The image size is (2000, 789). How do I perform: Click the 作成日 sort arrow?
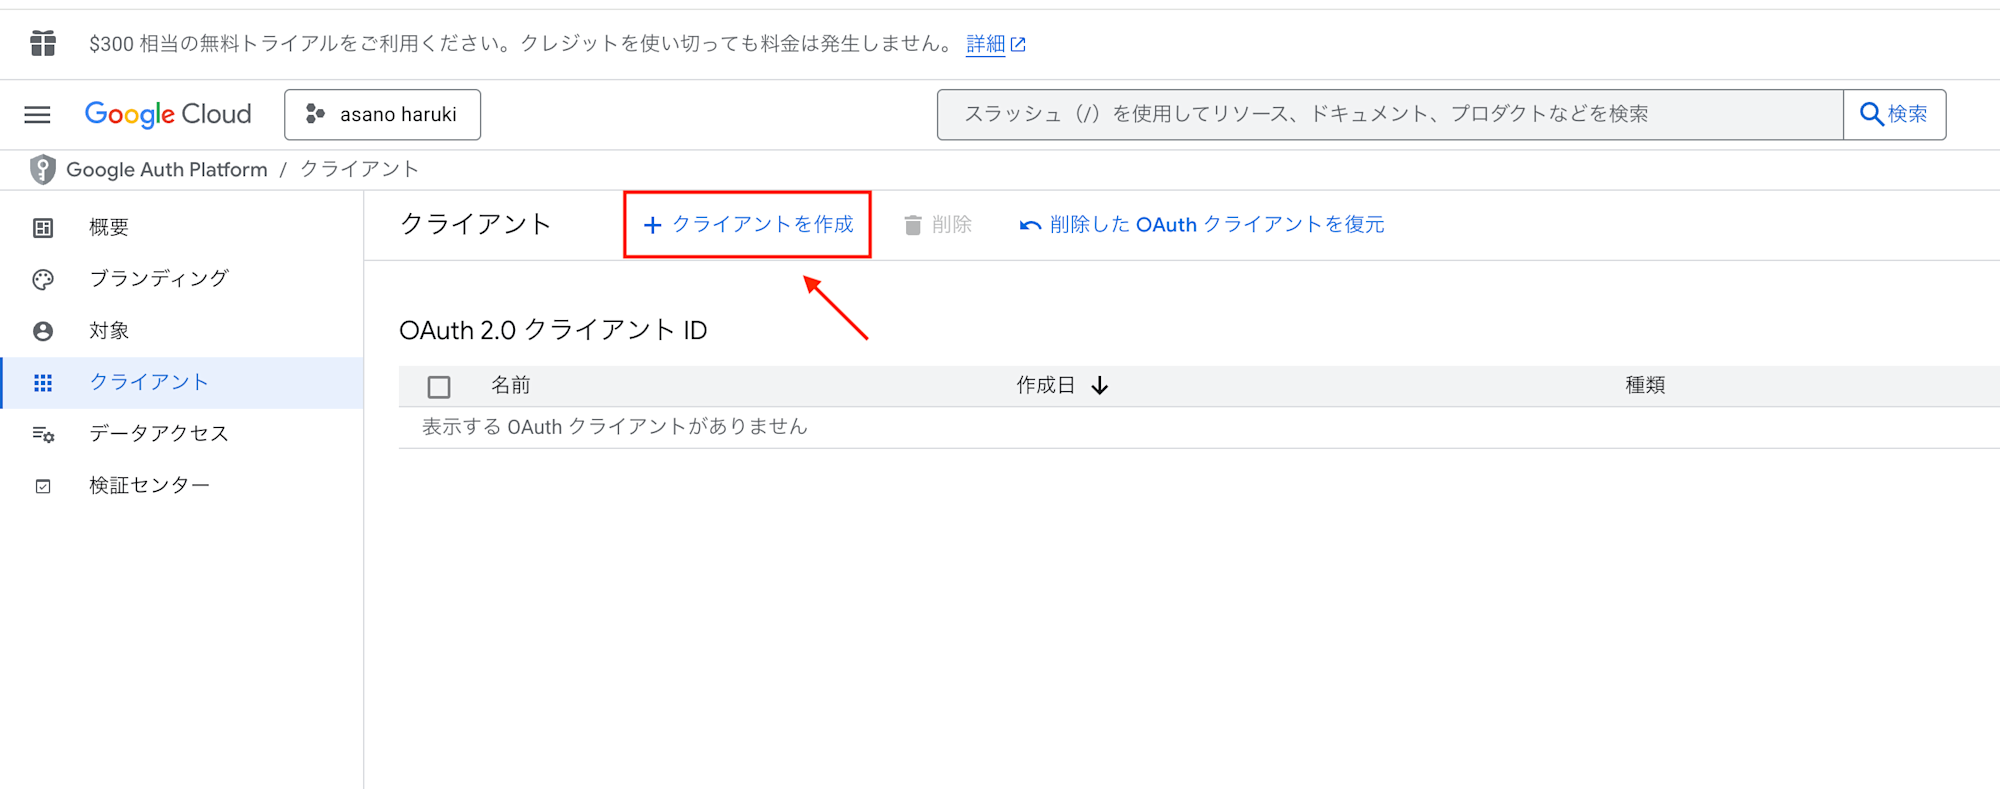pos(1100,386)
